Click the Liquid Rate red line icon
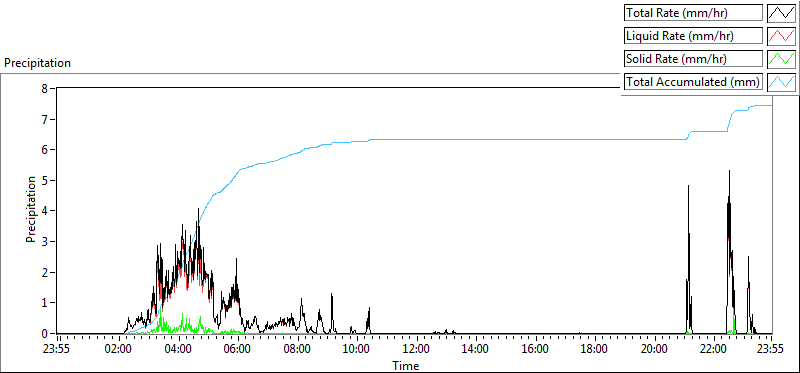800x373 pixels. [x=781, y=36]
